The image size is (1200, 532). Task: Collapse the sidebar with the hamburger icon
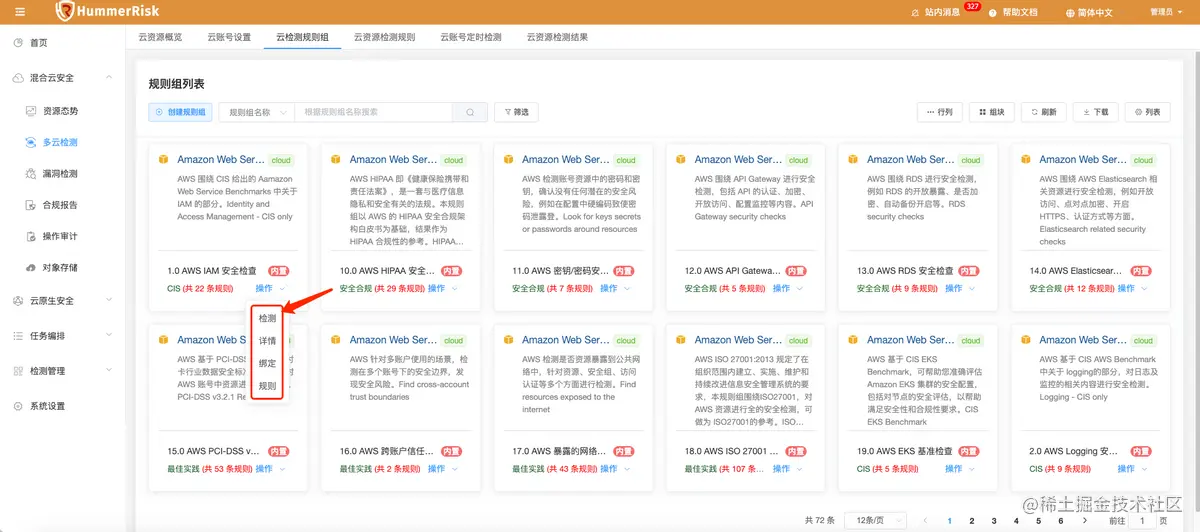[21, 12]
